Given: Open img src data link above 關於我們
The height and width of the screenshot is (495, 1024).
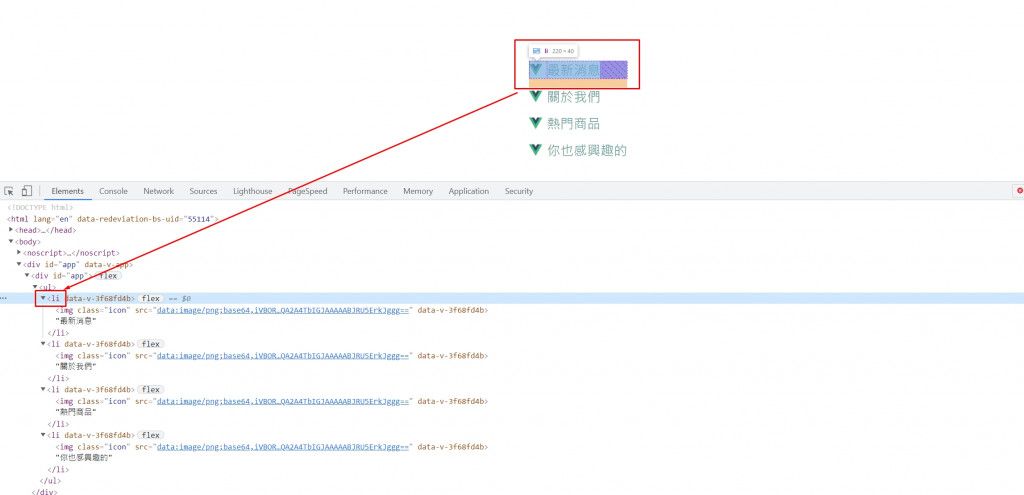Looking at the screenshot, I should click(x=283, y=356).
